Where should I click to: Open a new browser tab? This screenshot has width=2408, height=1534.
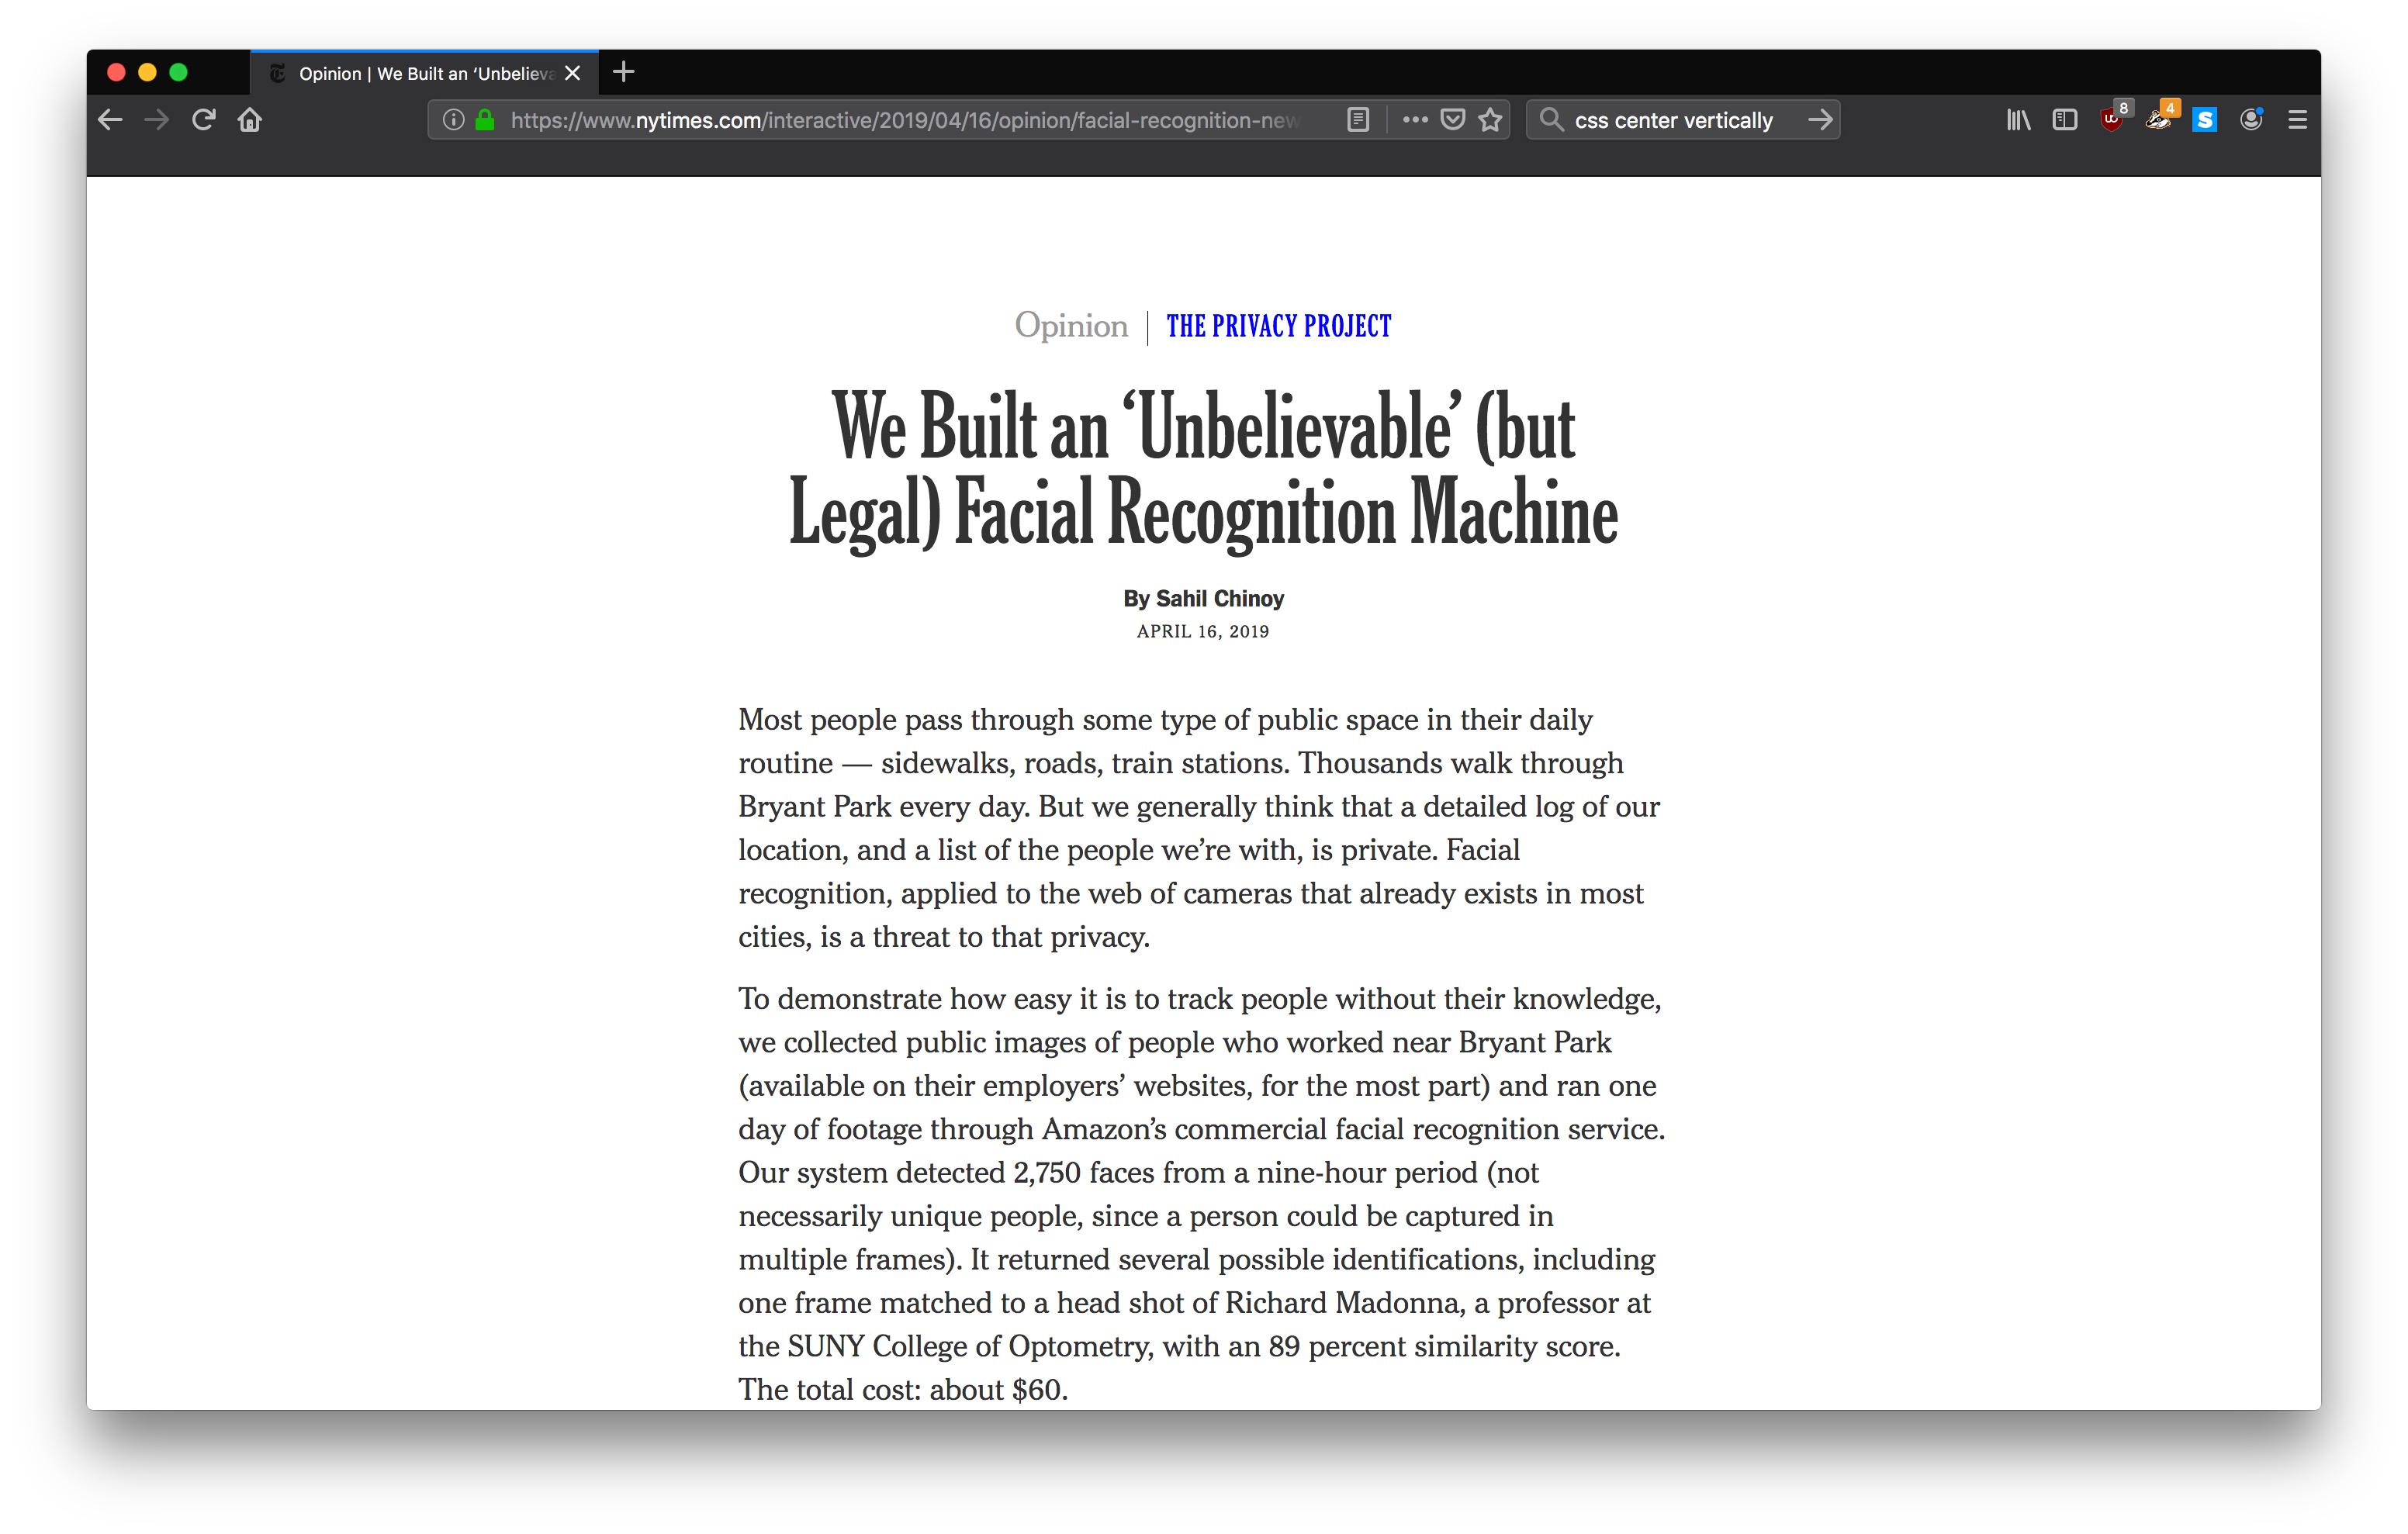pos(624,72)
